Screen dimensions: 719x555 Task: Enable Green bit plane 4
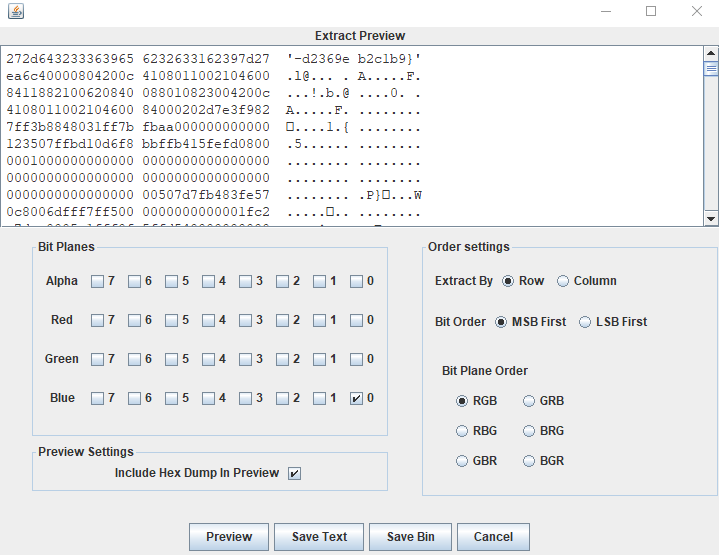coord(209,359)
